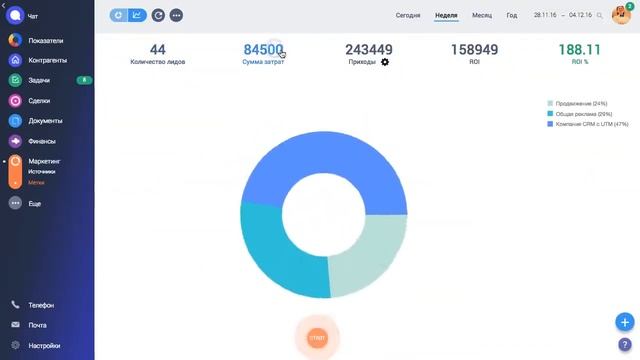Click the Настройки sidebar label
The height and width of the screenshot is (360, 640).
(44, 345)
